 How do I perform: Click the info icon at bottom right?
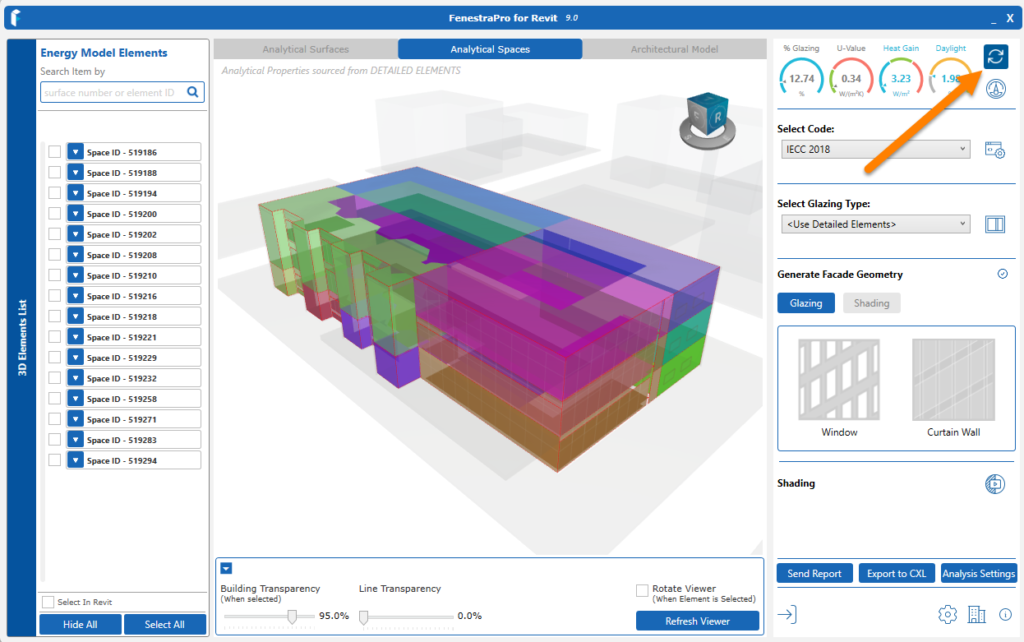[1005, 615]
